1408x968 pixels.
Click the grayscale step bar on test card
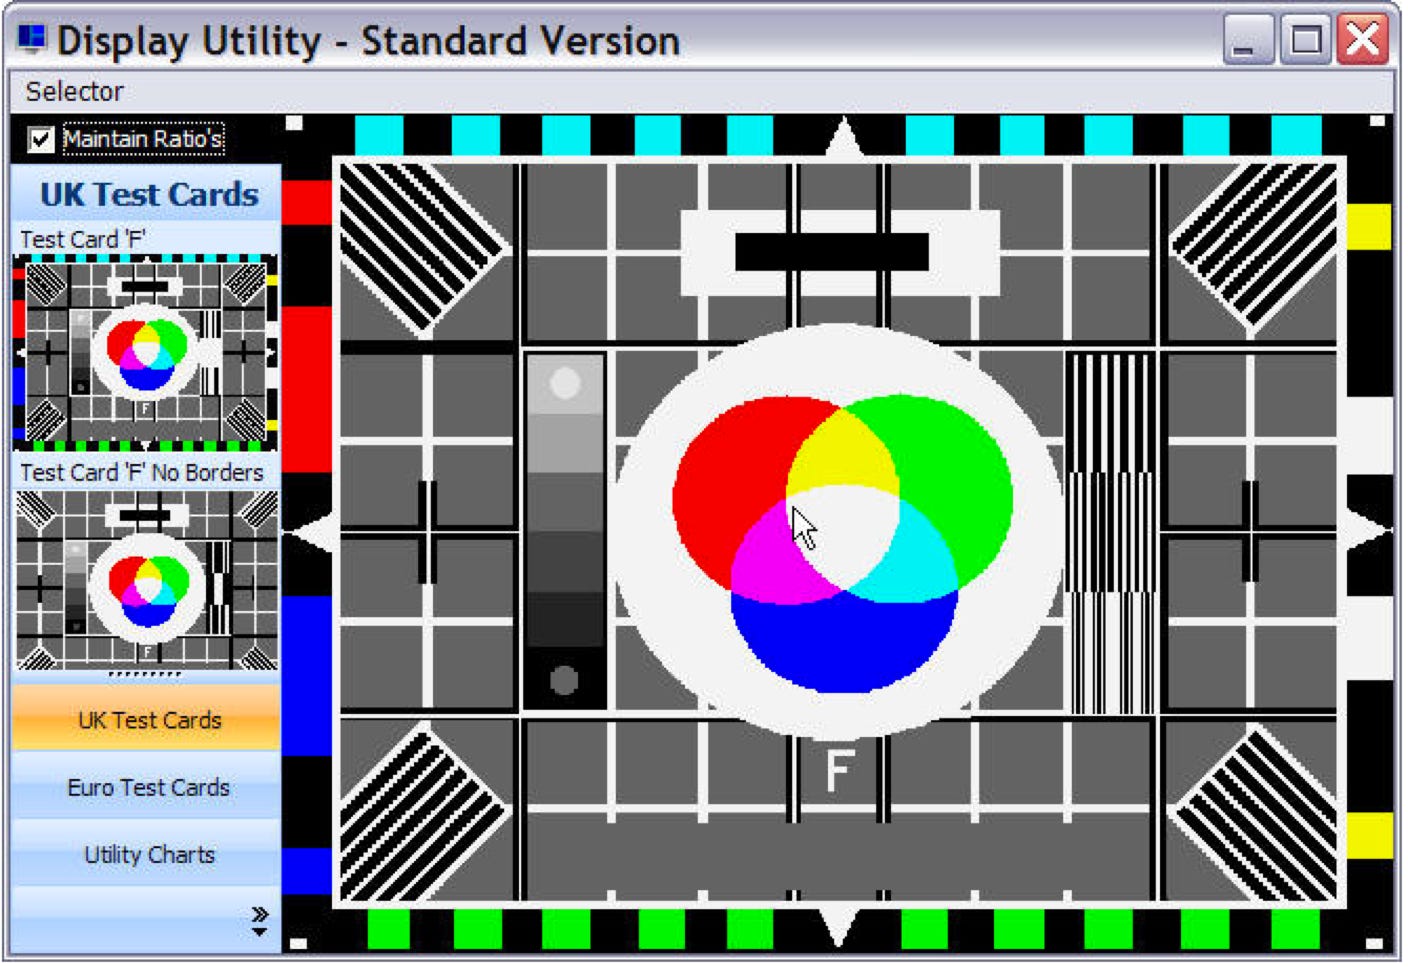pyautogui.click(x=565, y=531)
